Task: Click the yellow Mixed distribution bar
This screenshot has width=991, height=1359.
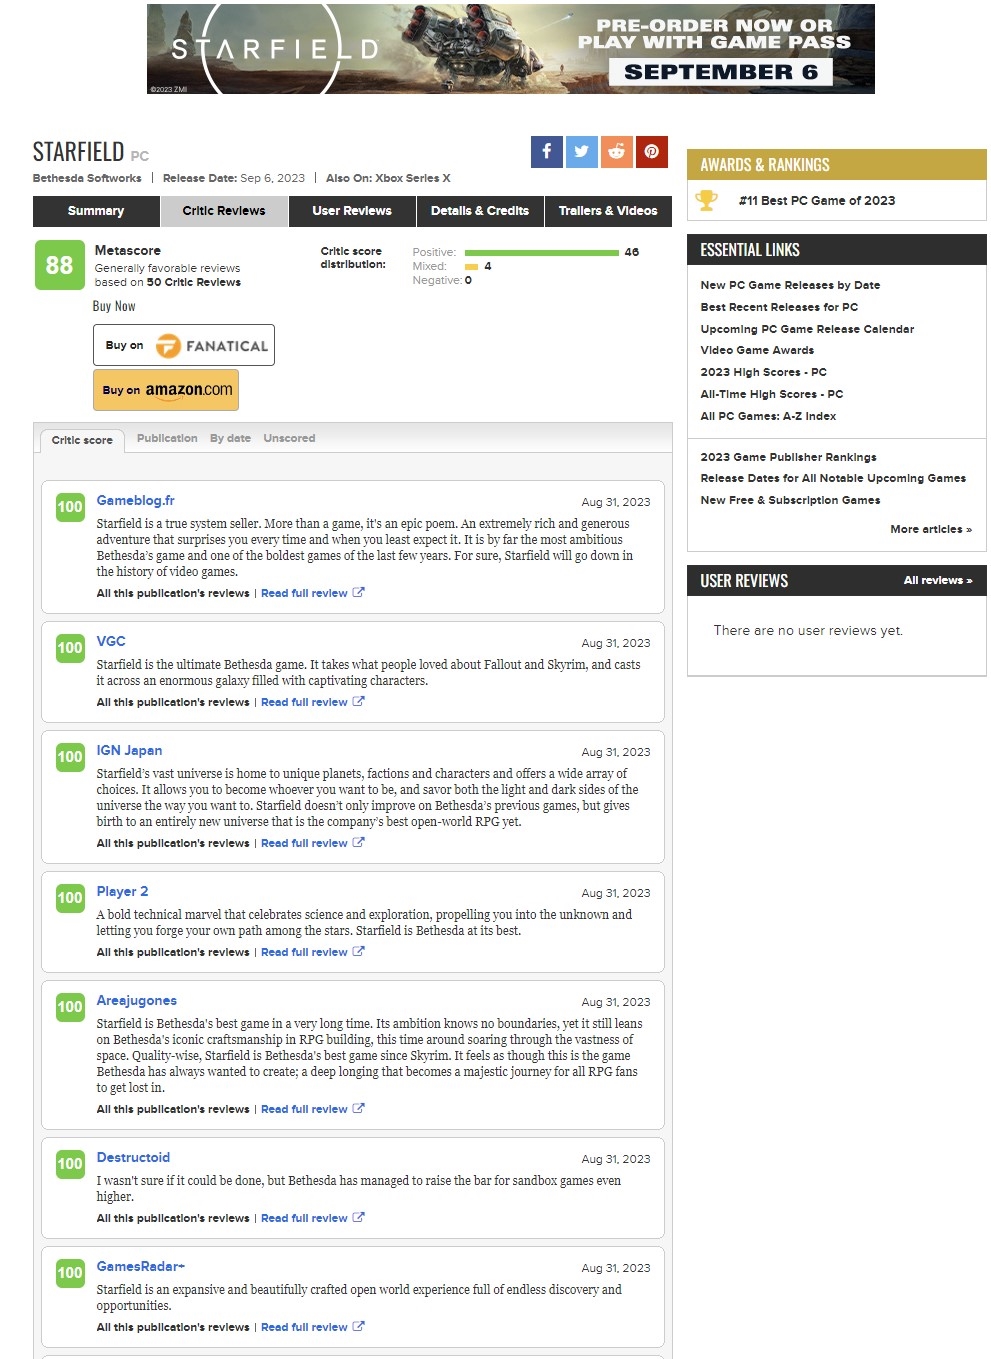Action: pyautogui.click(x=471, y=267)
